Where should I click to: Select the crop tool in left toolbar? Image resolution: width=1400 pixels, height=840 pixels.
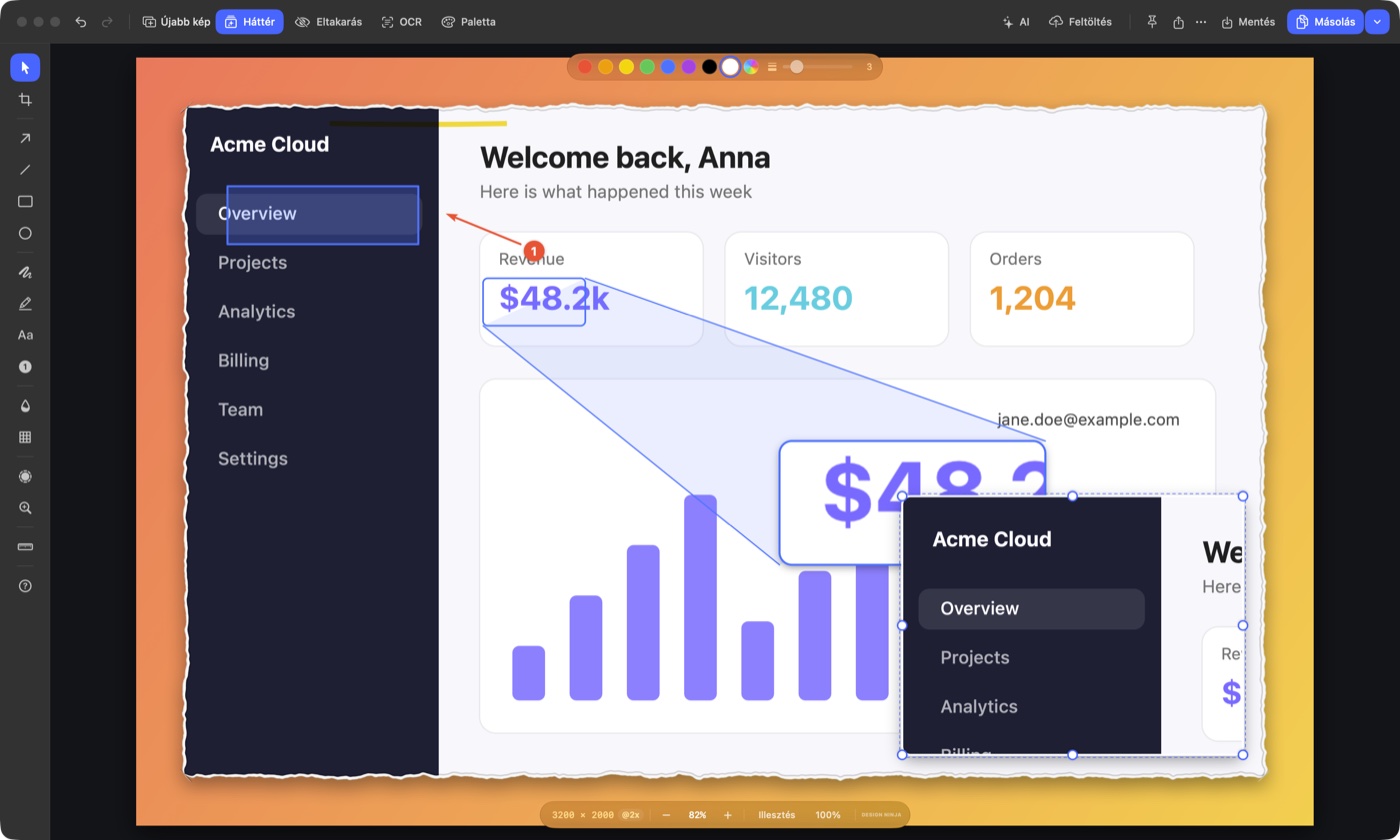click(25, 99)
